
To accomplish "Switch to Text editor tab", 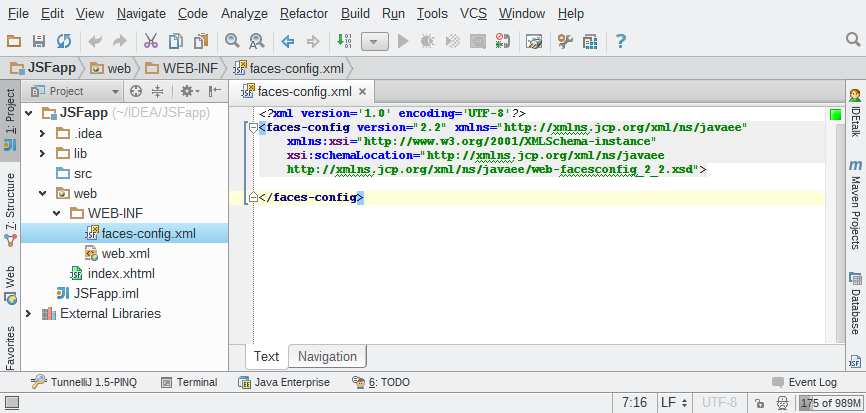I will point(266,357).
